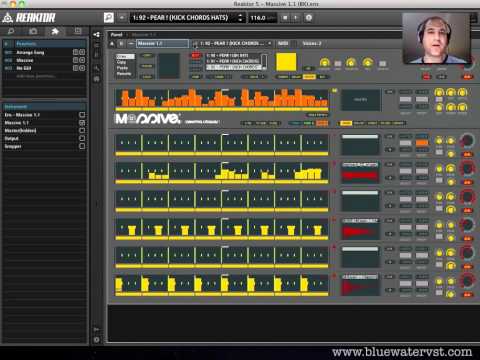Screen dimensions: 480x360
Task: Click the third yellow knob right of the yellow swatch
Action: click(368, 62)
